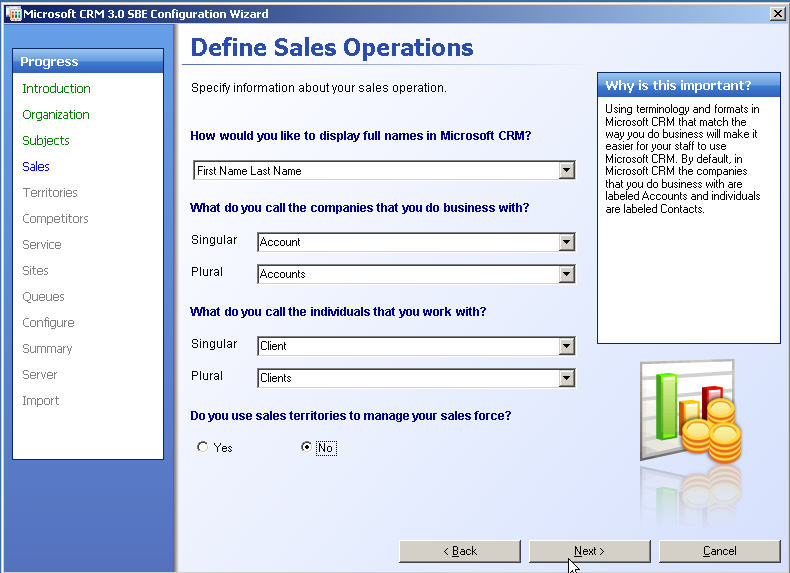Open the individuals Singular dropdown showing Client

click(566, 346)
